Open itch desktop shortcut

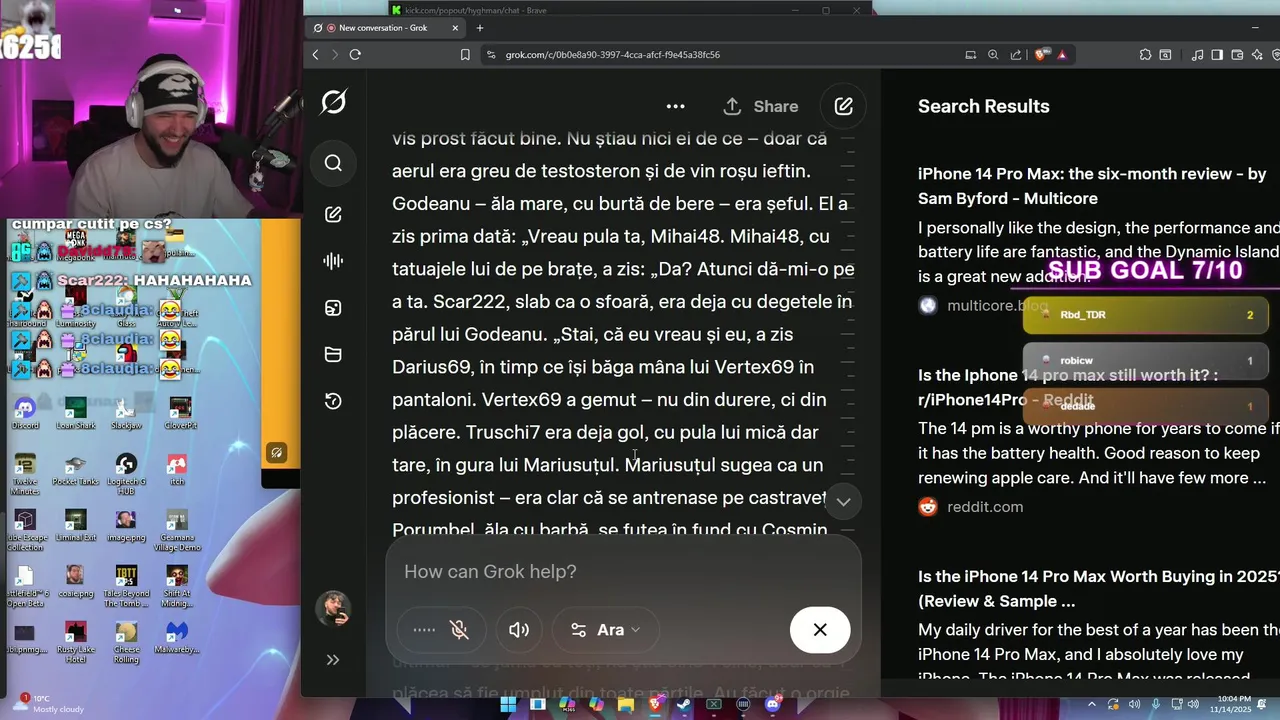click(x=177, y=470)
